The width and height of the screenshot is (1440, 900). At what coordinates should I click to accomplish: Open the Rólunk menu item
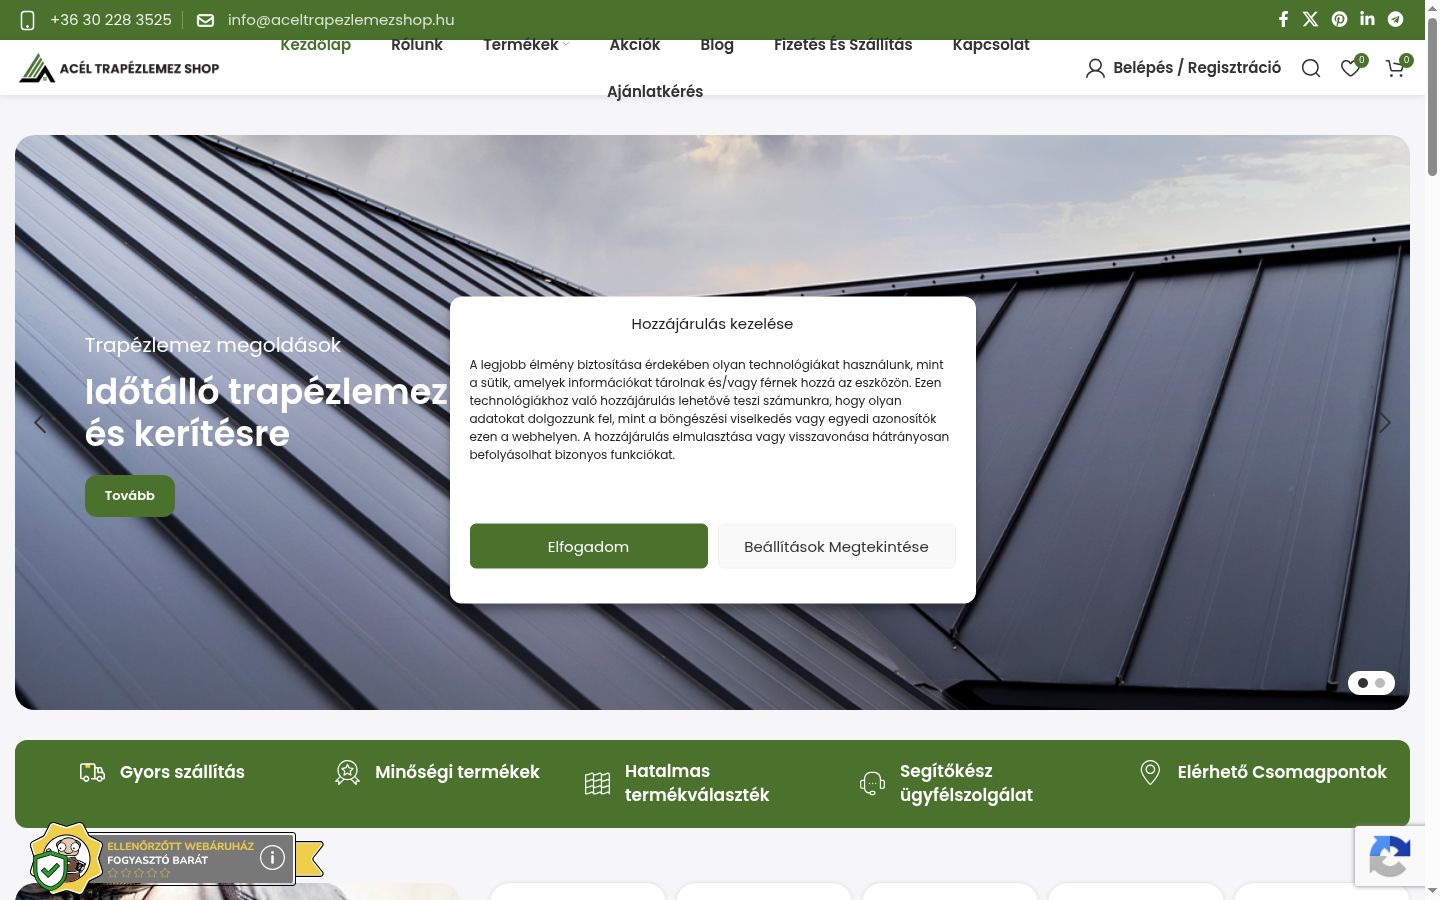pyautogui.click(x=416, y=44)
